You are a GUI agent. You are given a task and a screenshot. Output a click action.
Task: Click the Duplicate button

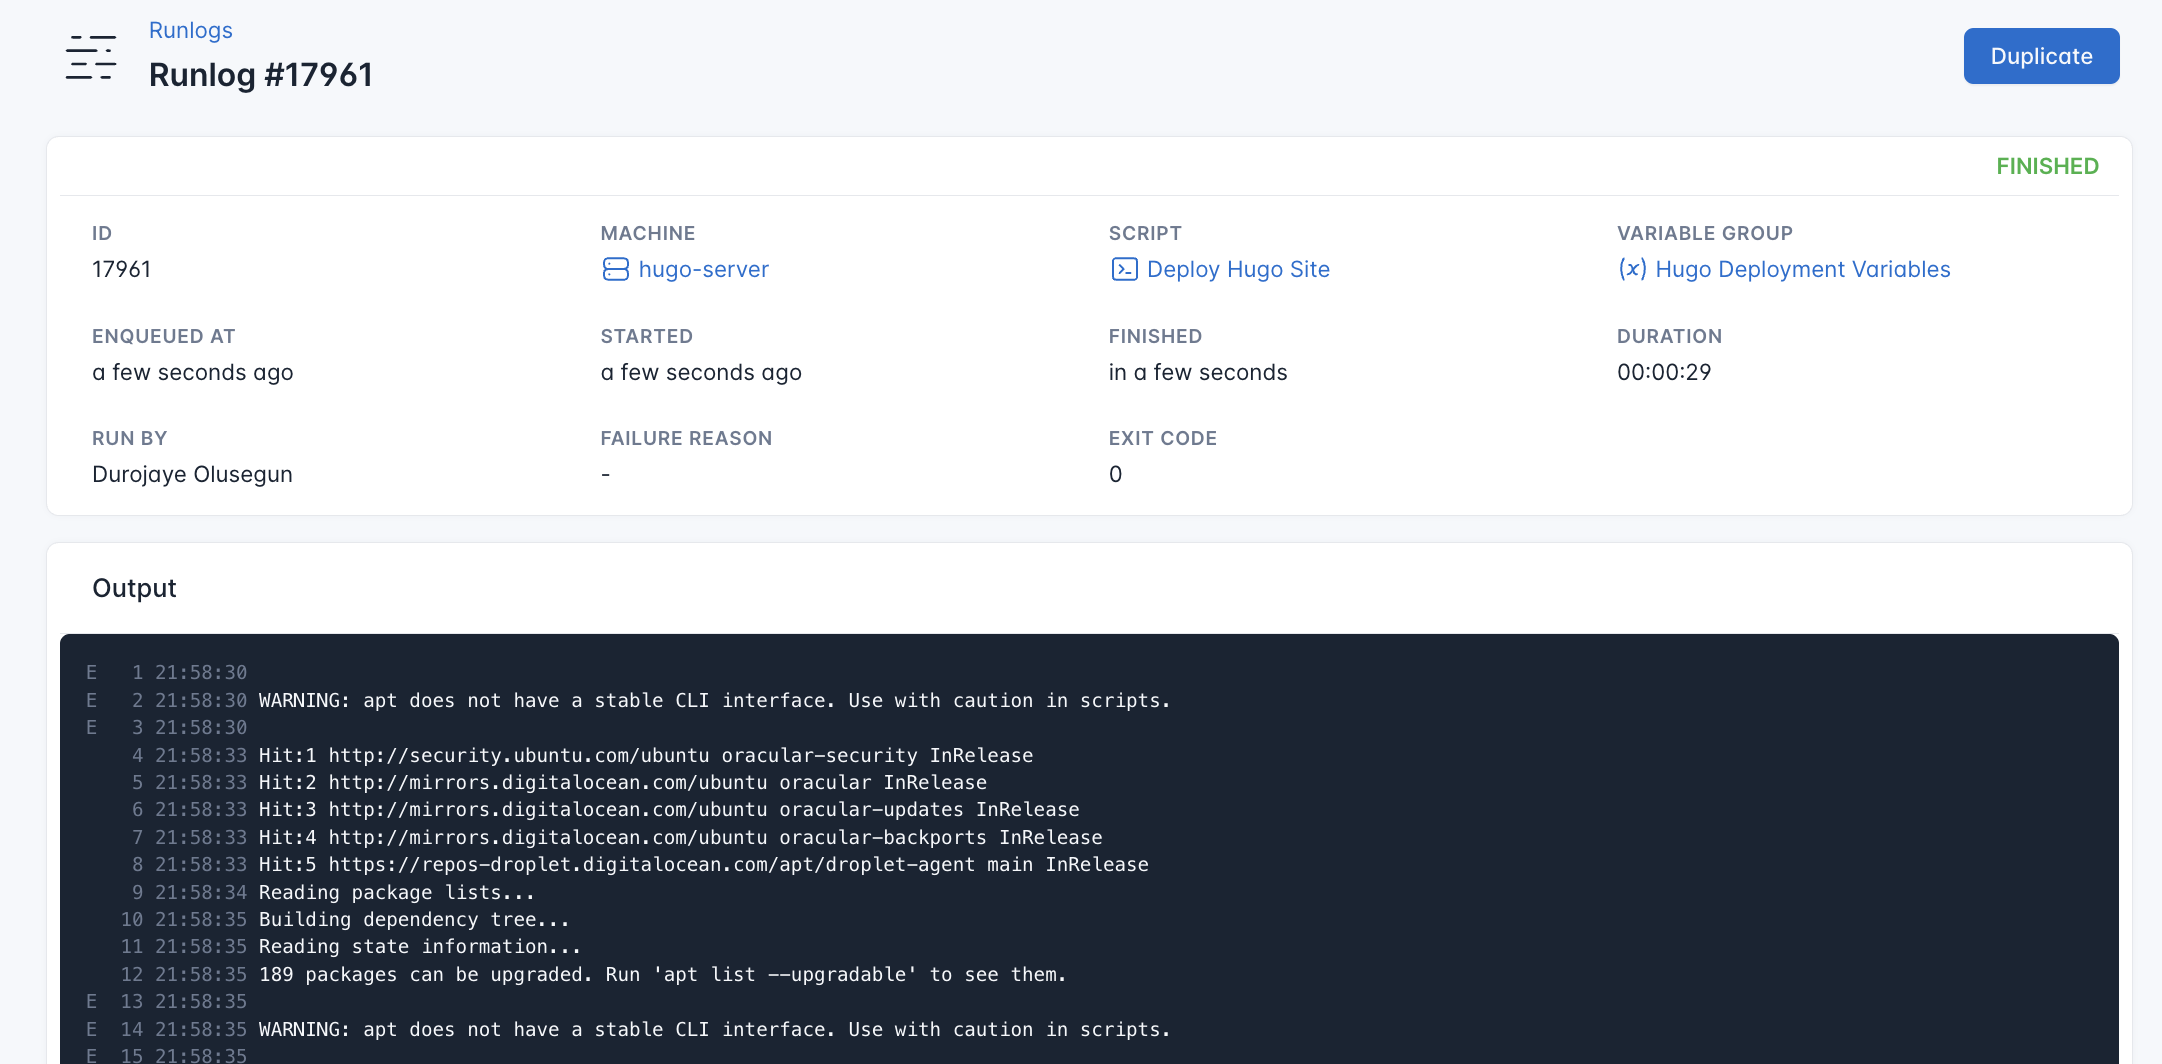[2041, 56]
